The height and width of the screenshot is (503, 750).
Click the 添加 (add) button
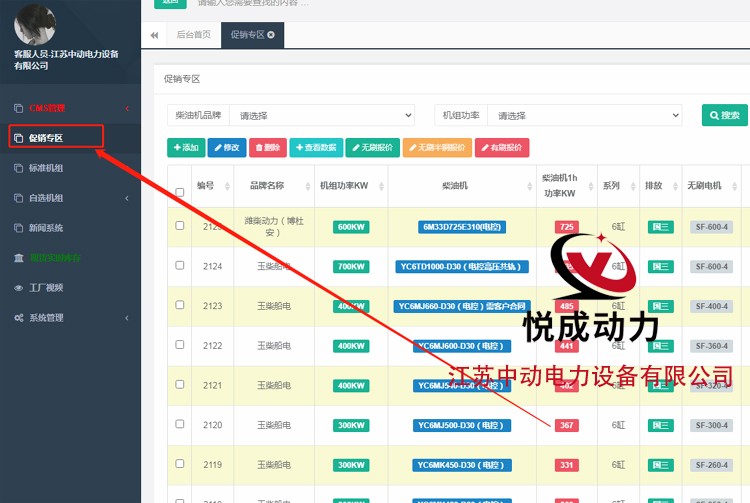pyautogui.click(x=185, y=148)
